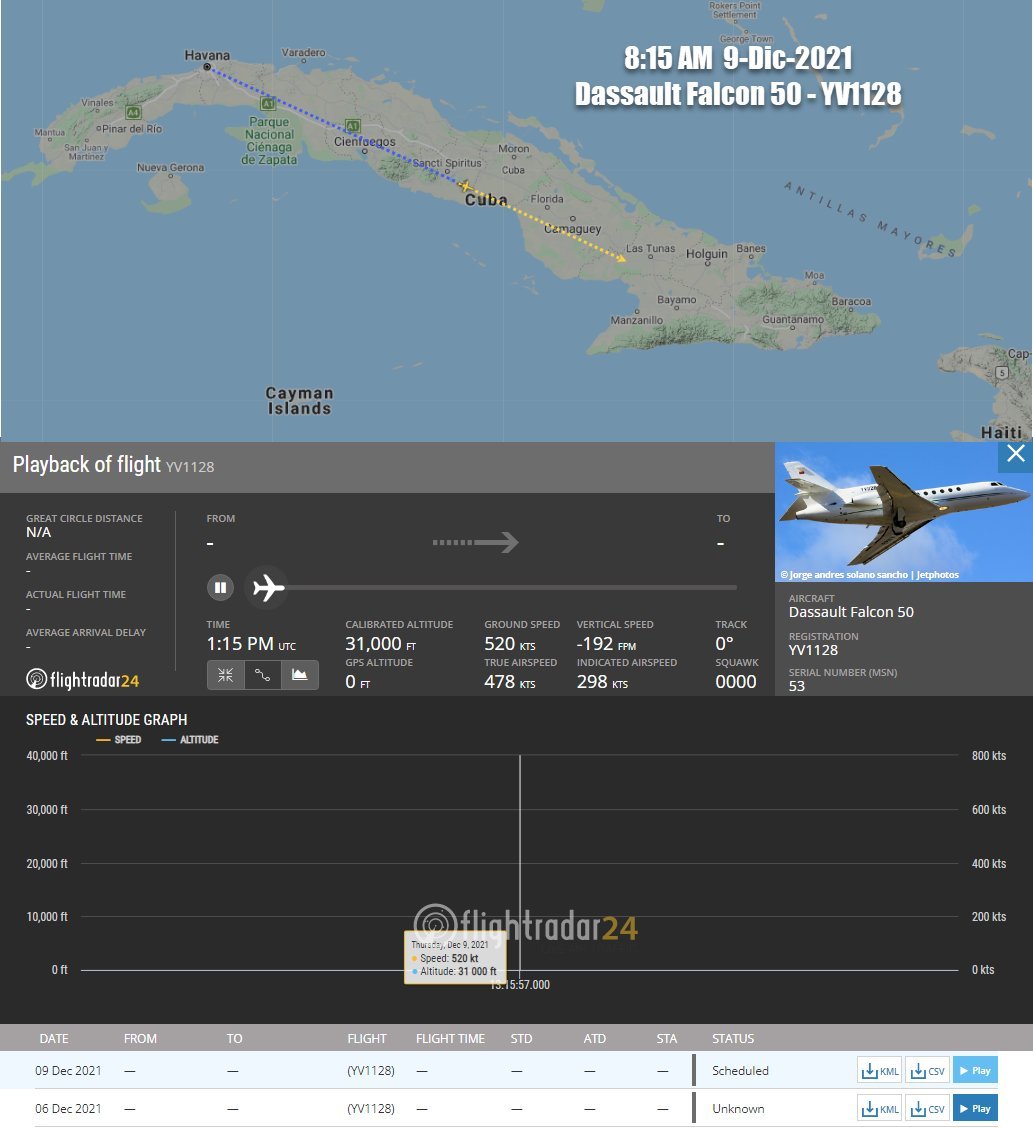Click the Scheduled status cell

740,1070
